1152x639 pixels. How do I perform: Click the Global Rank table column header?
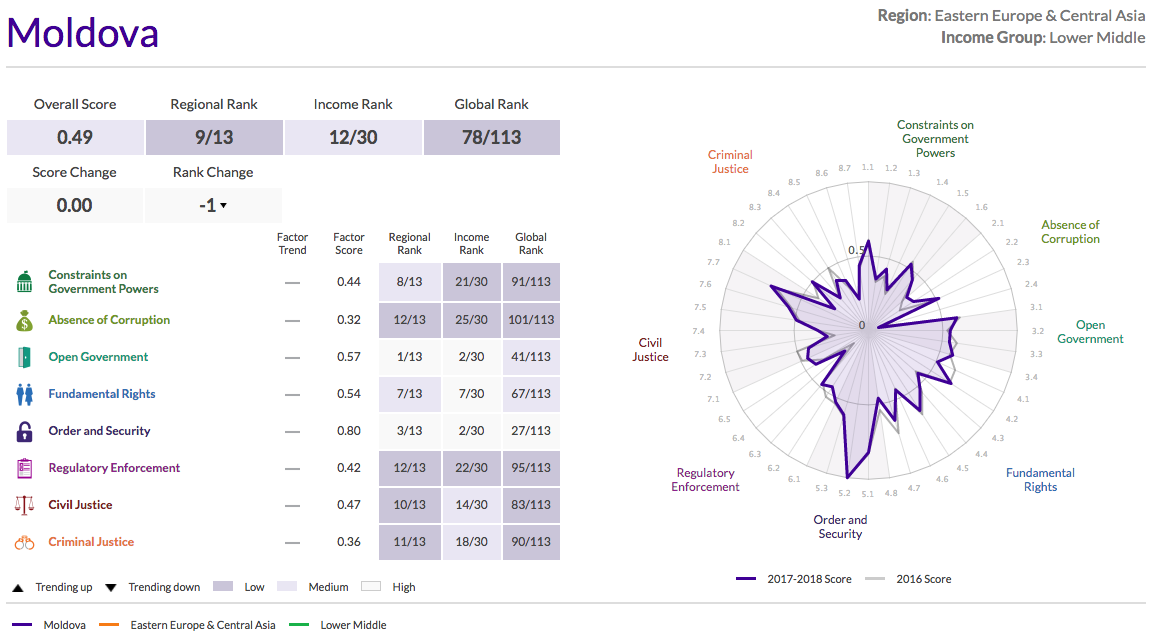(x=531, y=243)
